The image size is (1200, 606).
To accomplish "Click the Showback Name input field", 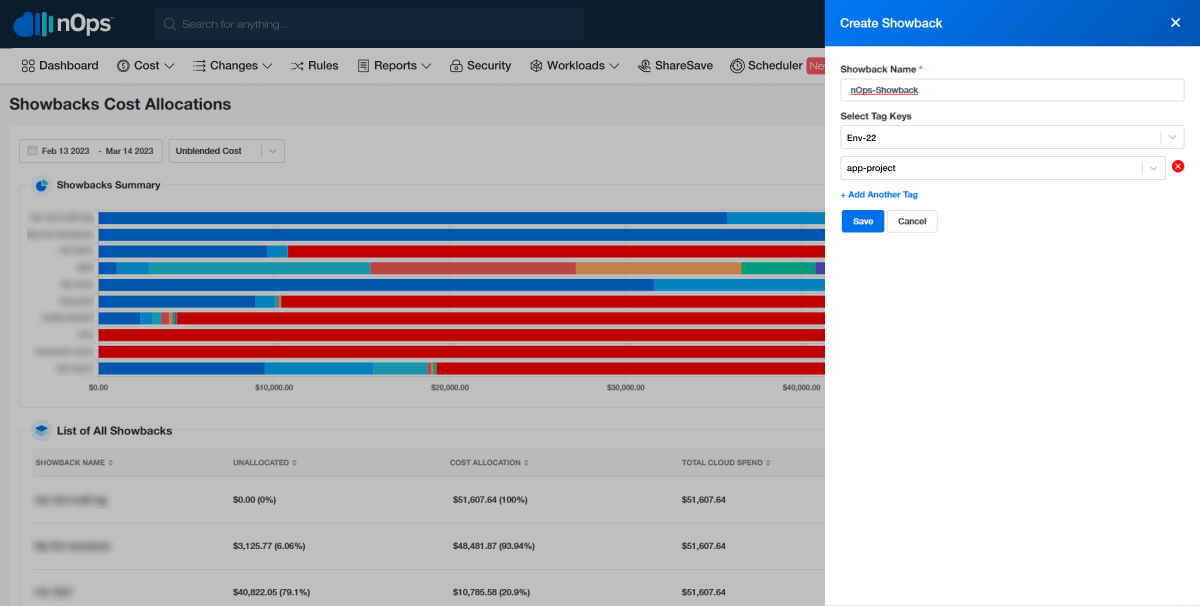I will click(1010, 89).
